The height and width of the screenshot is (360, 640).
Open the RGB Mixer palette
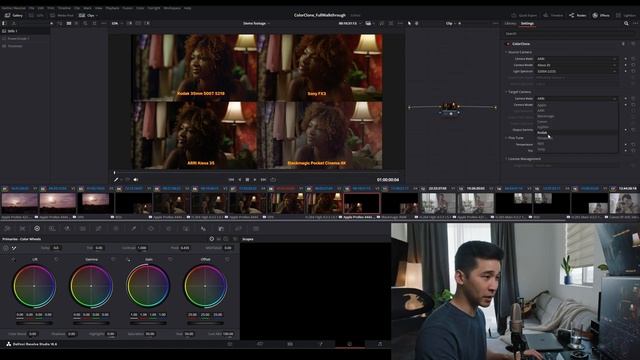click(67, 229)
